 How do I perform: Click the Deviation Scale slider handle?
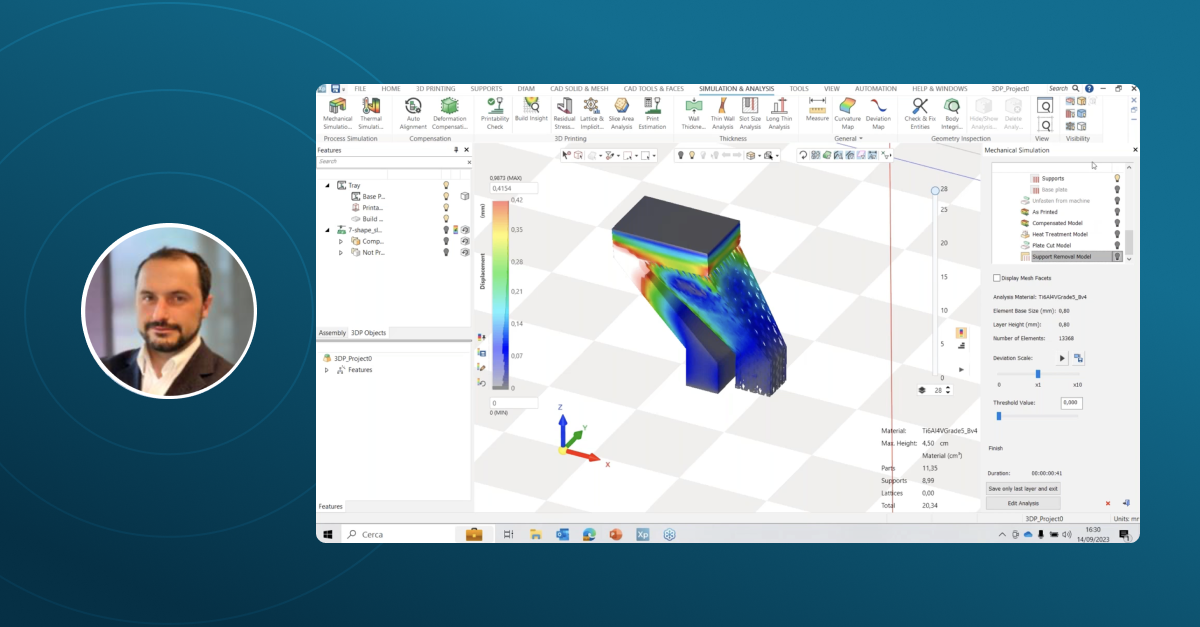point(1037,373)
